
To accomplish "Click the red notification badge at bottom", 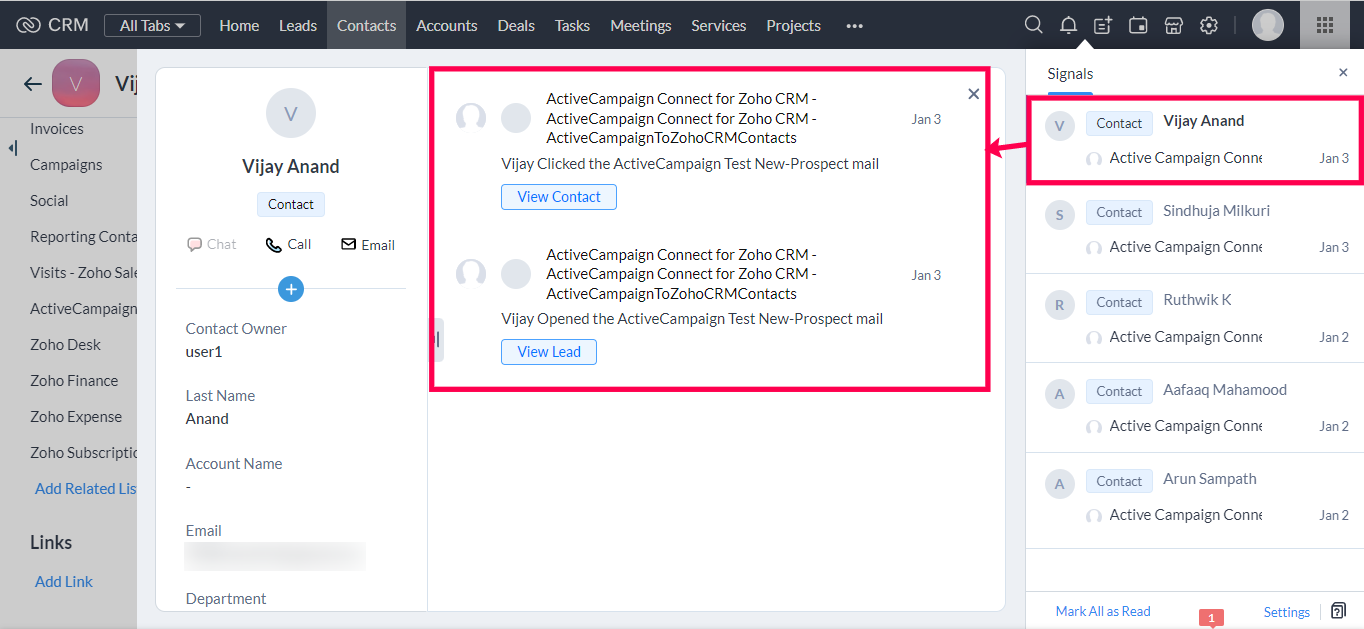I will tap(1211, 619).
